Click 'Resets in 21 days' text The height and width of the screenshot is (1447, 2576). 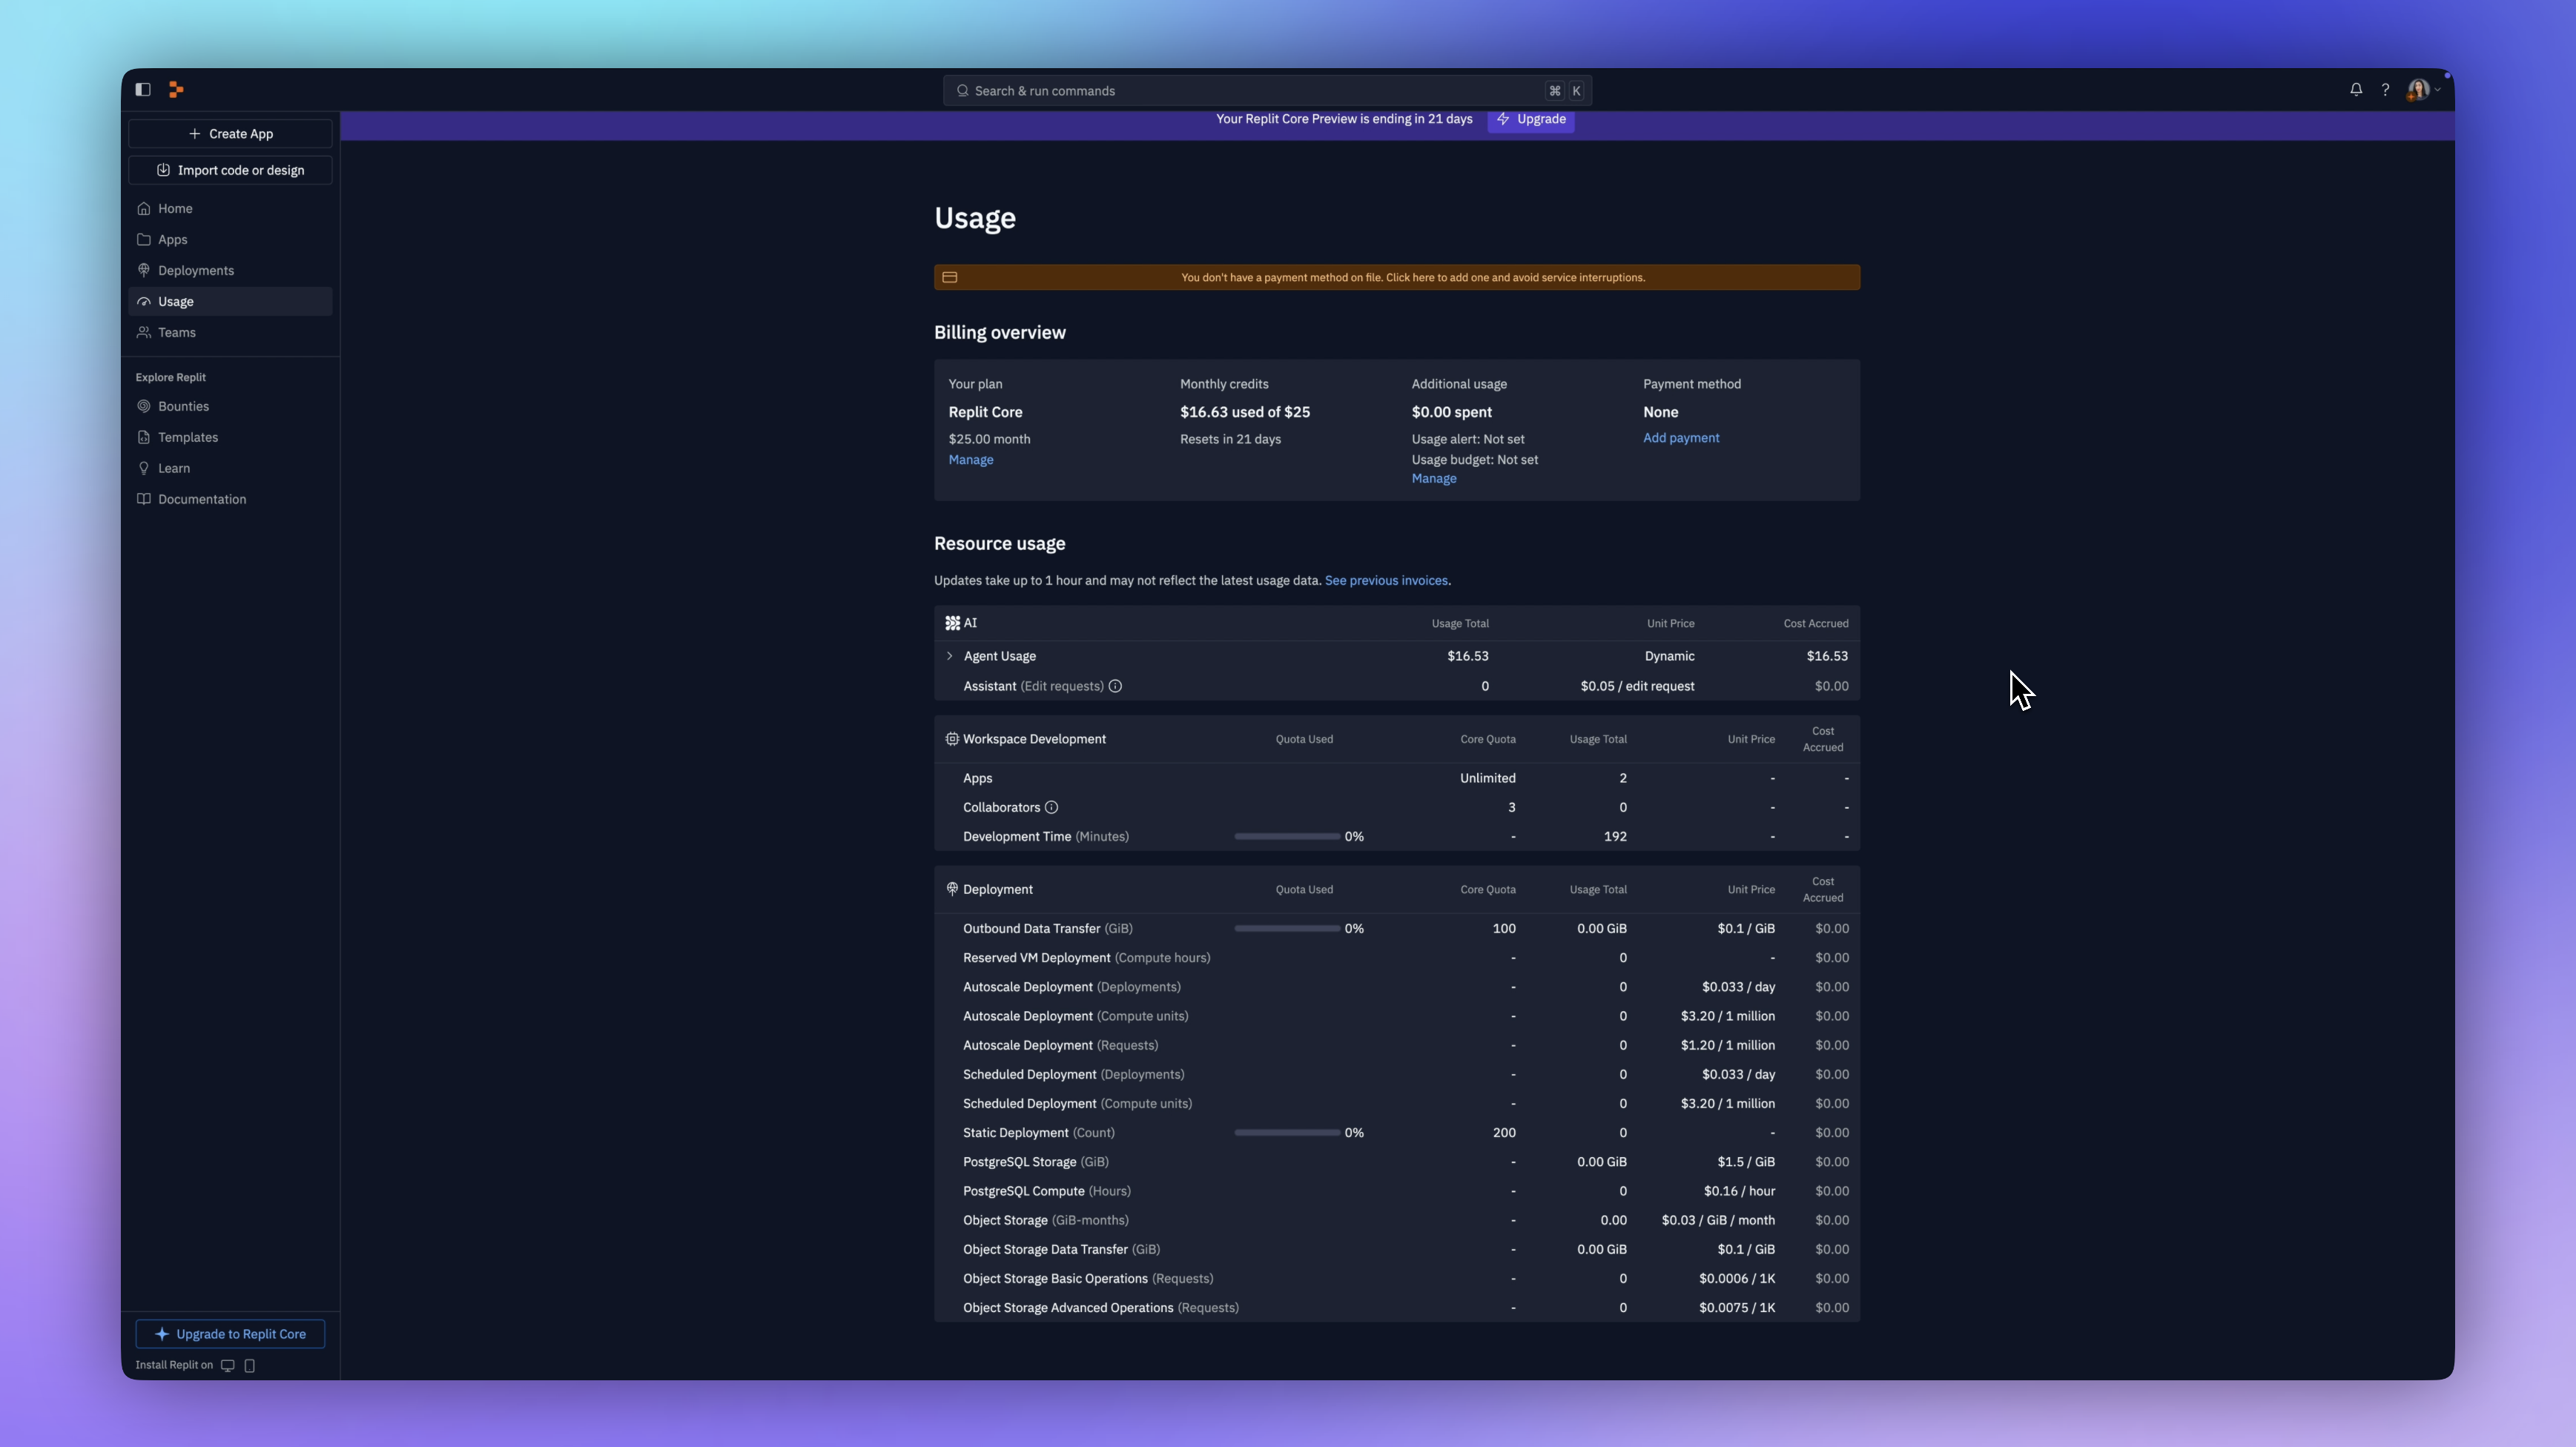pyautogui.click(x=1230, y=440)
